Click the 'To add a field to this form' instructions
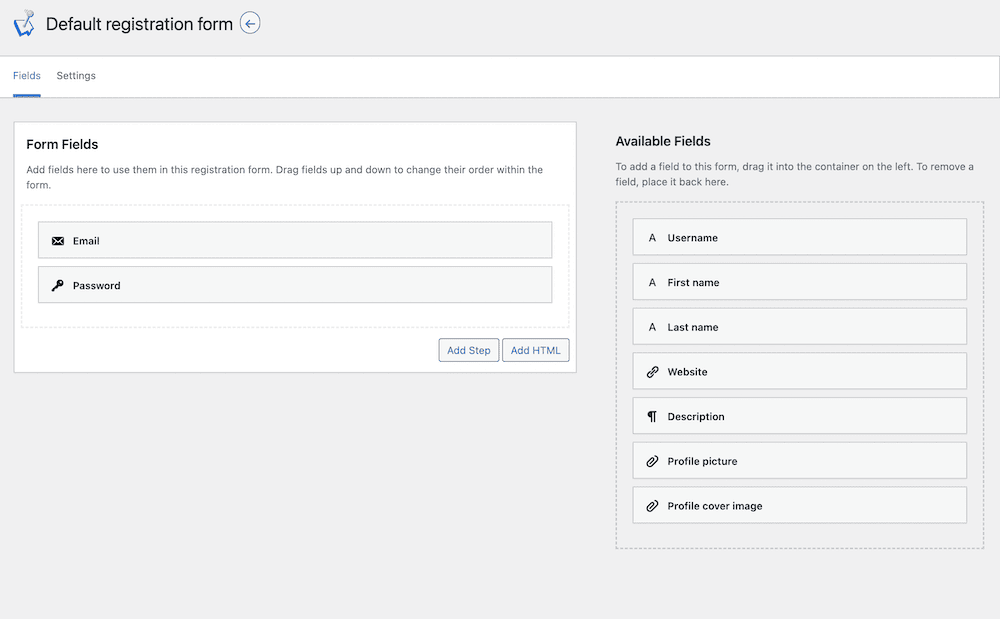 (x=795, y=174)
